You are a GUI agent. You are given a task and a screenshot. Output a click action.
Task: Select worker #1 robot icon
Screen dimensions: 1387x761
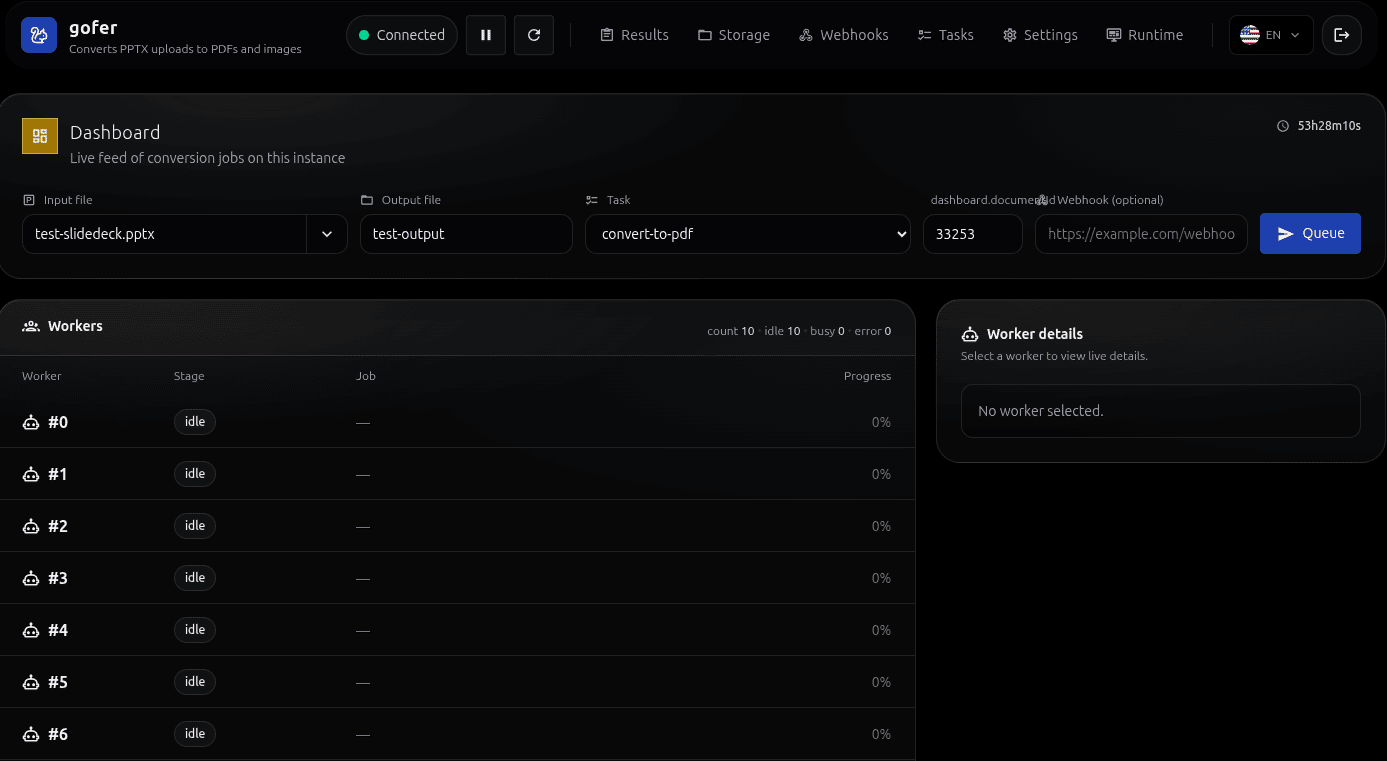tap(31, 474)
